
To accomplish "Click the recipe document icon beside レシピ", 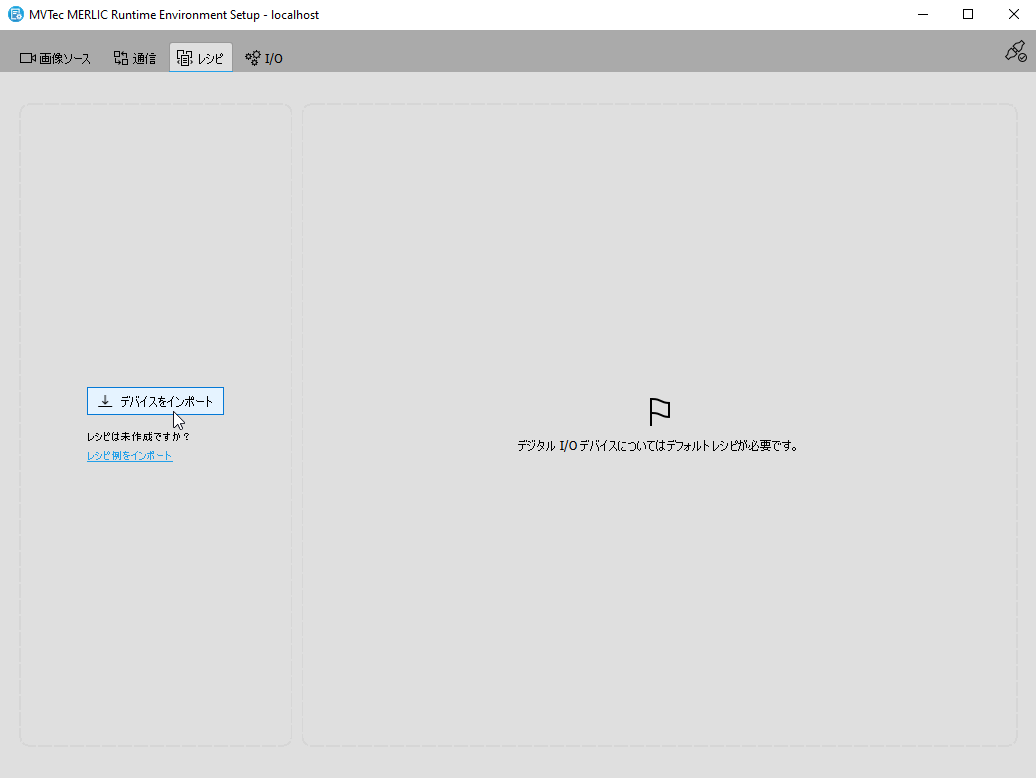I will [x=184, y=58].
